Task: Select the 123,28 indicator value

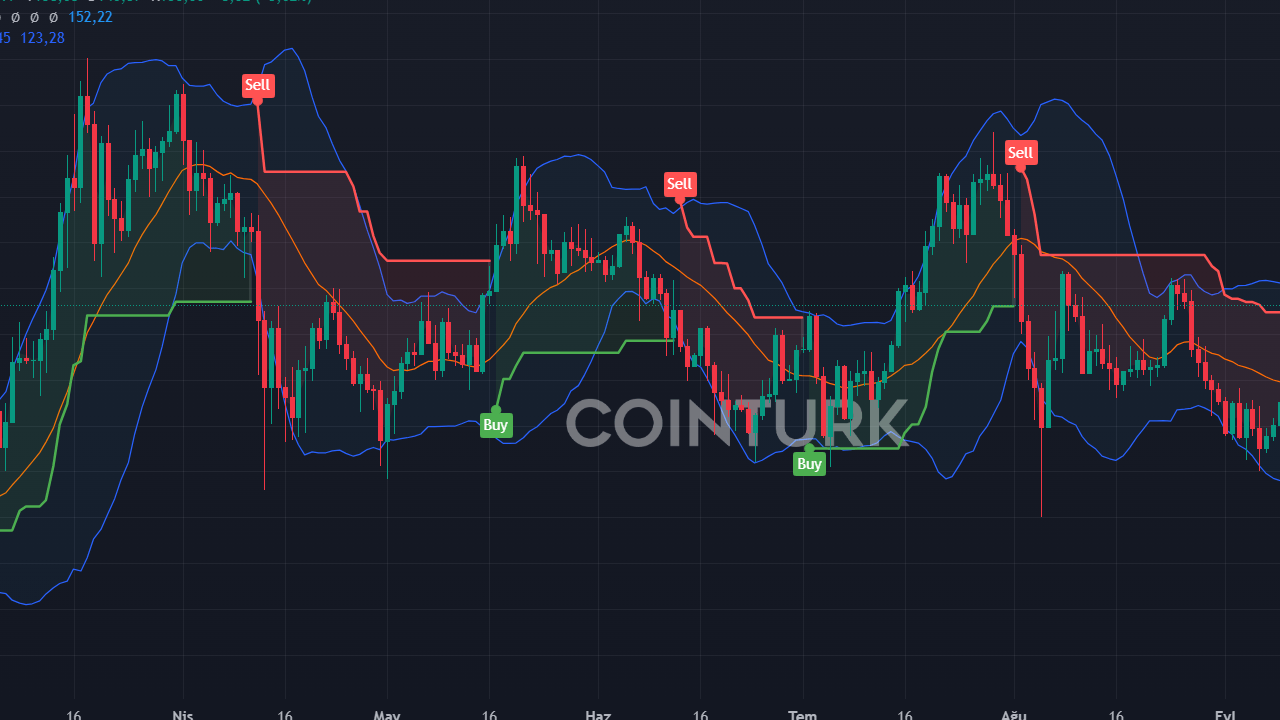Action: pos(42,38)
